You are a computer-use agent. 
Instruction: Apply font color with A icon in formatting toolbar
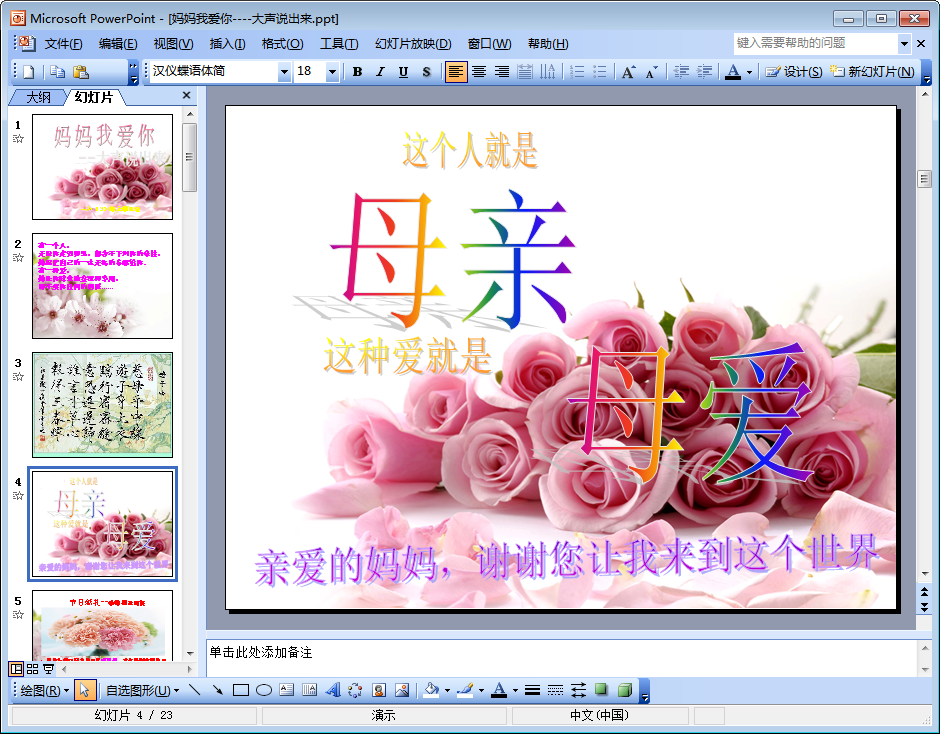coord(733,72)
